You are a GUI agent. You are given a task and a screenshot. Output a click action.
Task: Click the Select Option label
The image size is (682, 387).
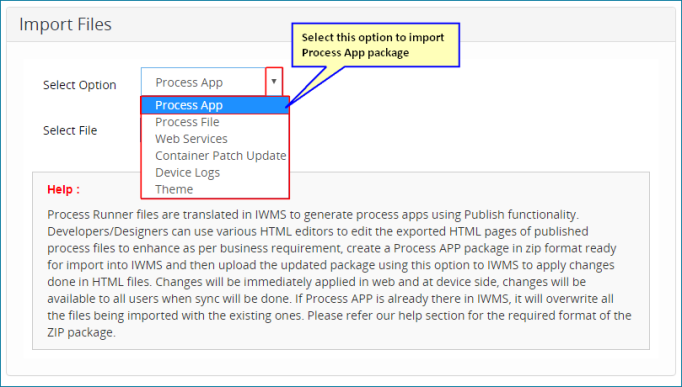[80, 85]
